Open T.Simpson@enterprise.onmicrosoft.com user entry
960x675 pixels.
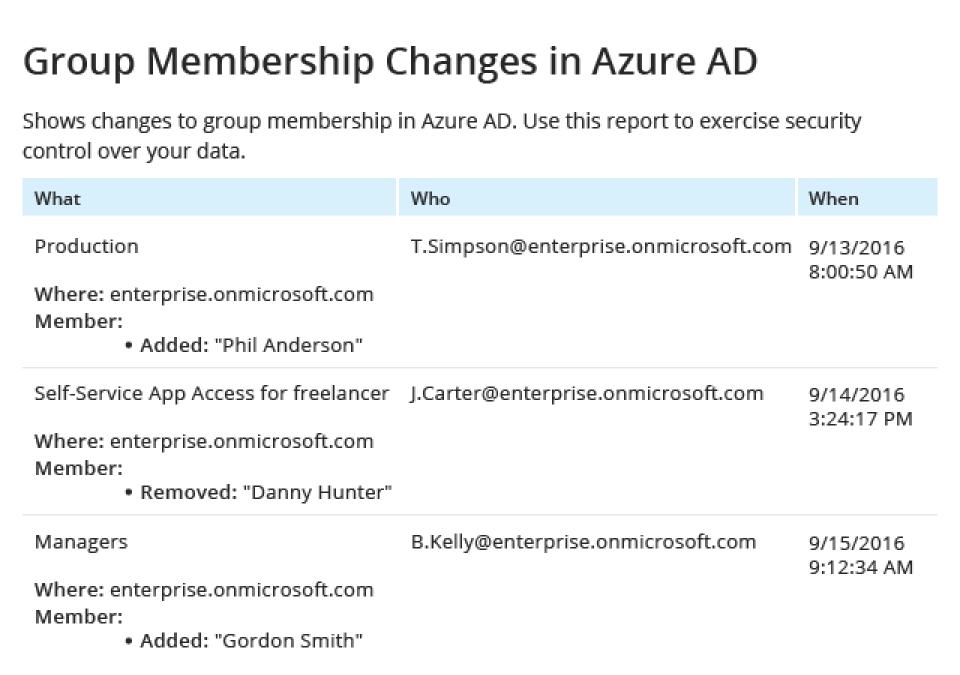[601, 246]
